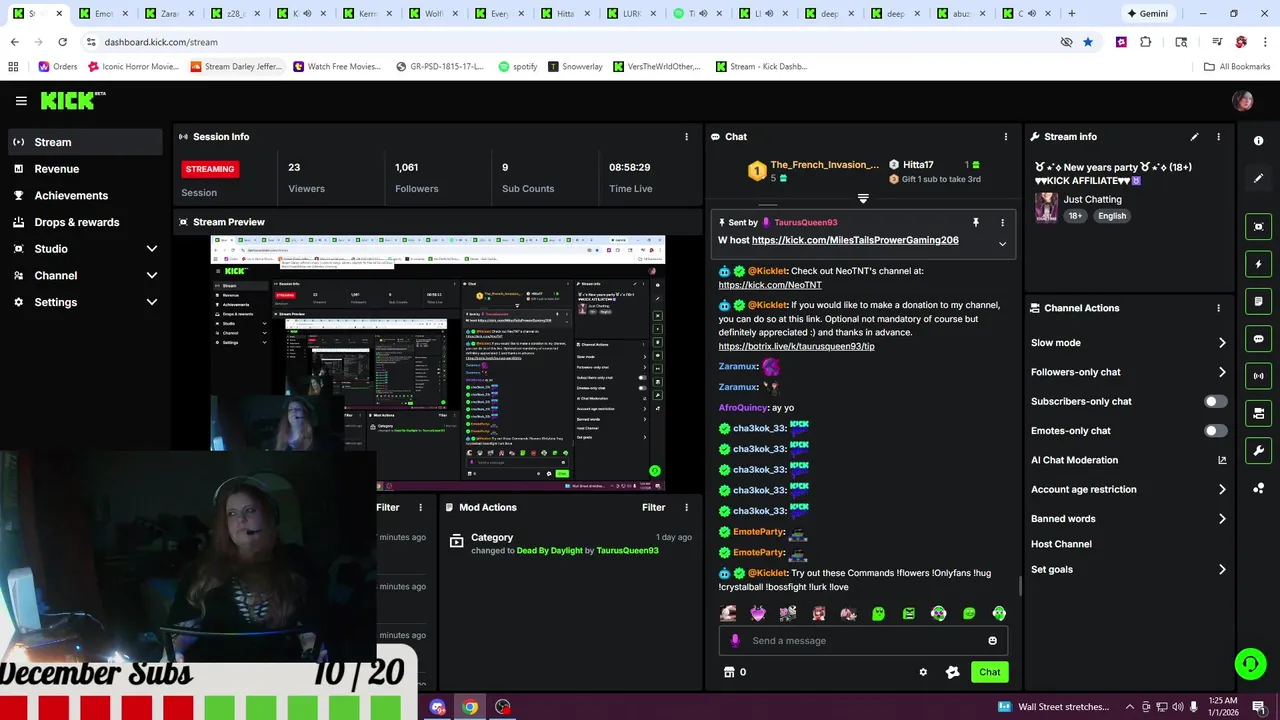This screenshot has width=1280, height=720.
Task: Open MilesTailsPowerGaming206 link in pinned message
Action: coord(855,240)
